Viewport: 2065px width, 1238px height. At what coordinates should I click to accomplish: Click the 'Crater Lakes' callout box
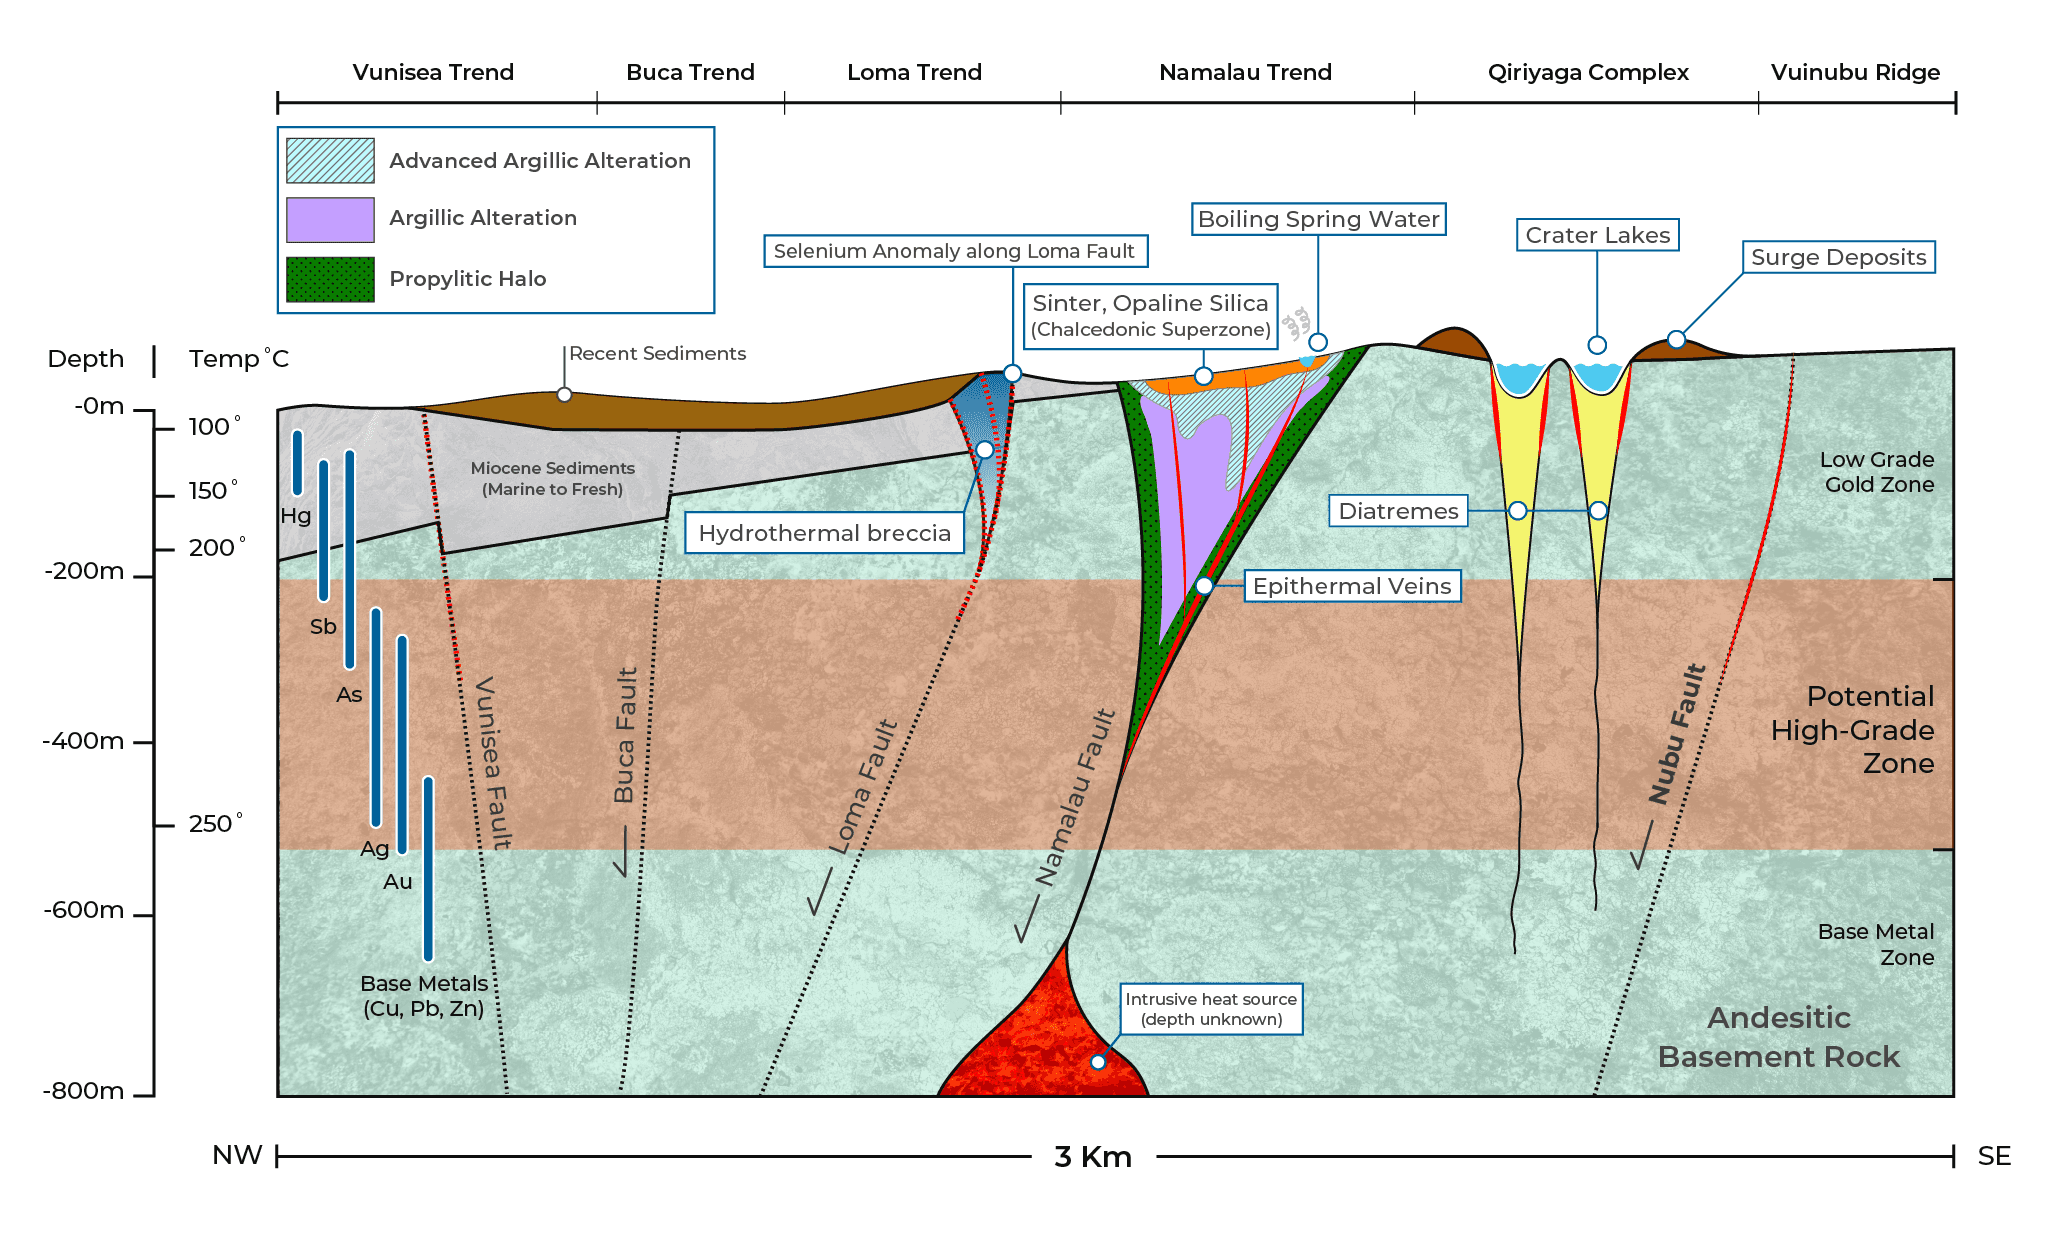tap(1597, 235)
